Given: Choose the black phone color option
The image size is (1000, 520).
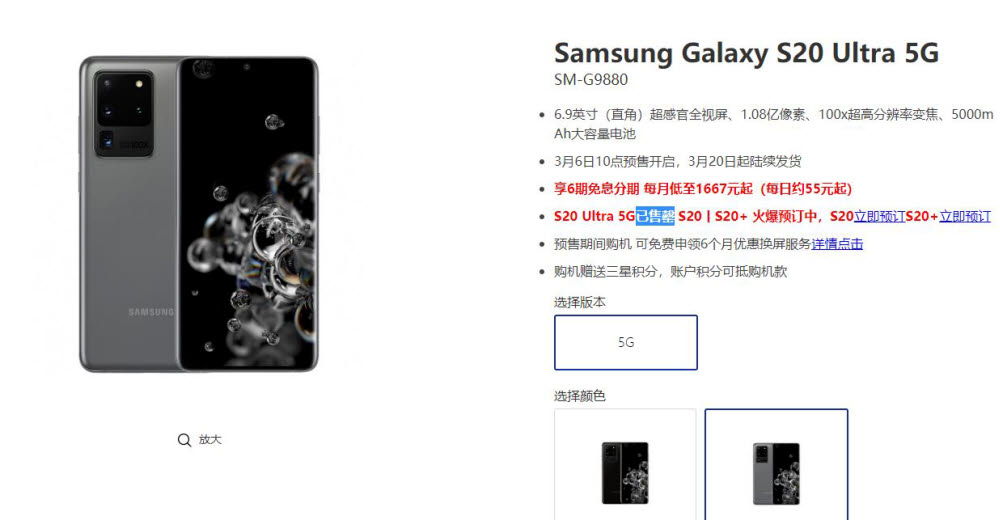Looking at the screenshot, I should click(x=625, y=464).
